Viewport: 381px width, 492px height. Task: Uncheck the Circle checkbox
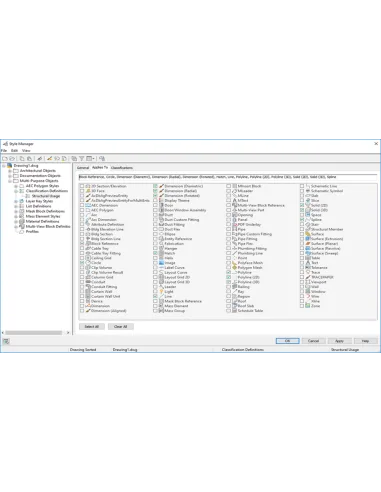[x=82, y=263]
